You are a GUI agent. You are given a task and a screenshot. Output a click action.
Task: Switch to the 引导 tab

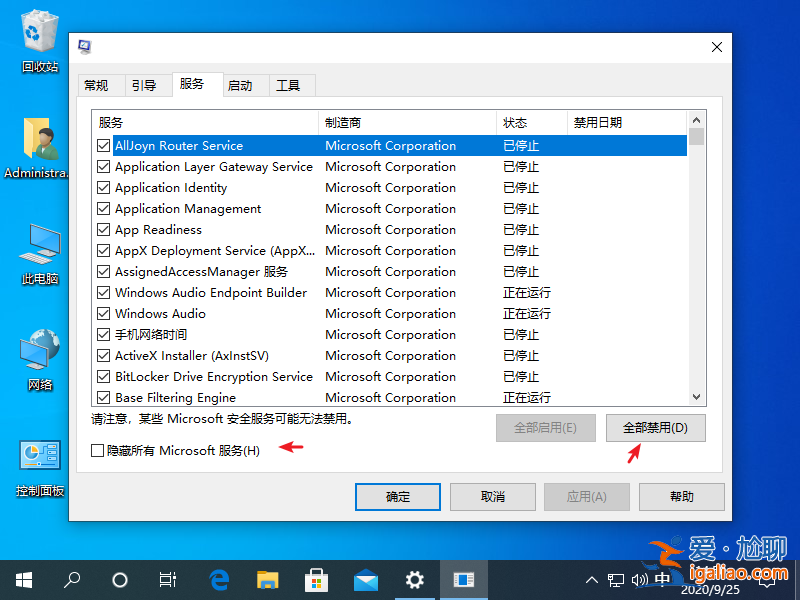click(x=146, y=85)
